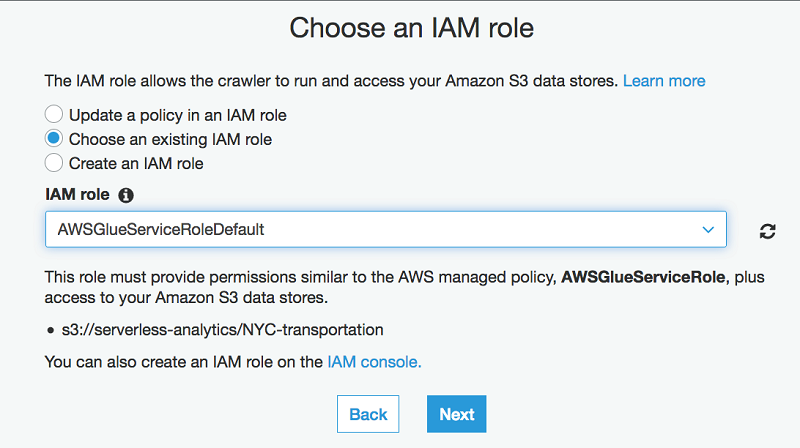Screen dimensions: 800x448
Task: Click the "Update a policy in an IAM role" label text
Action: 177,115
